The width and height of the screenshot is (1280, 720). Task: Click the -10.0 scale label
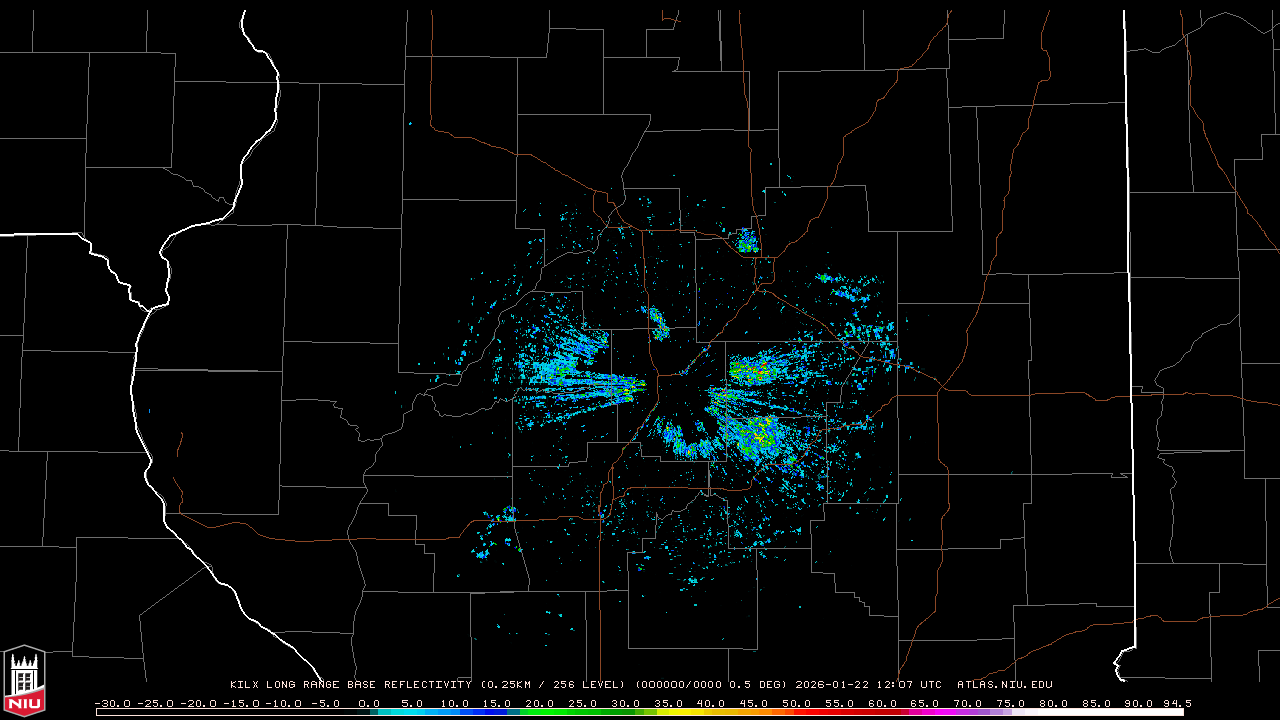coord(284,704)
